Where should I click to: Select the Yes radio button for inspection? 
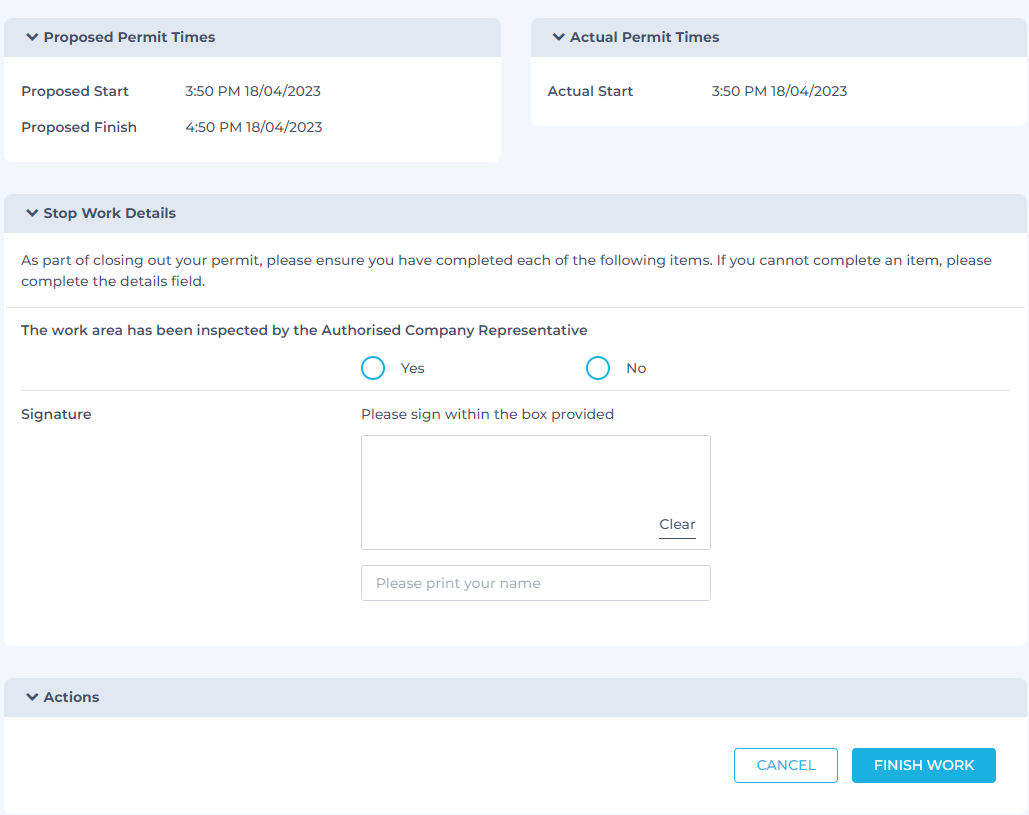click(373, 368)
